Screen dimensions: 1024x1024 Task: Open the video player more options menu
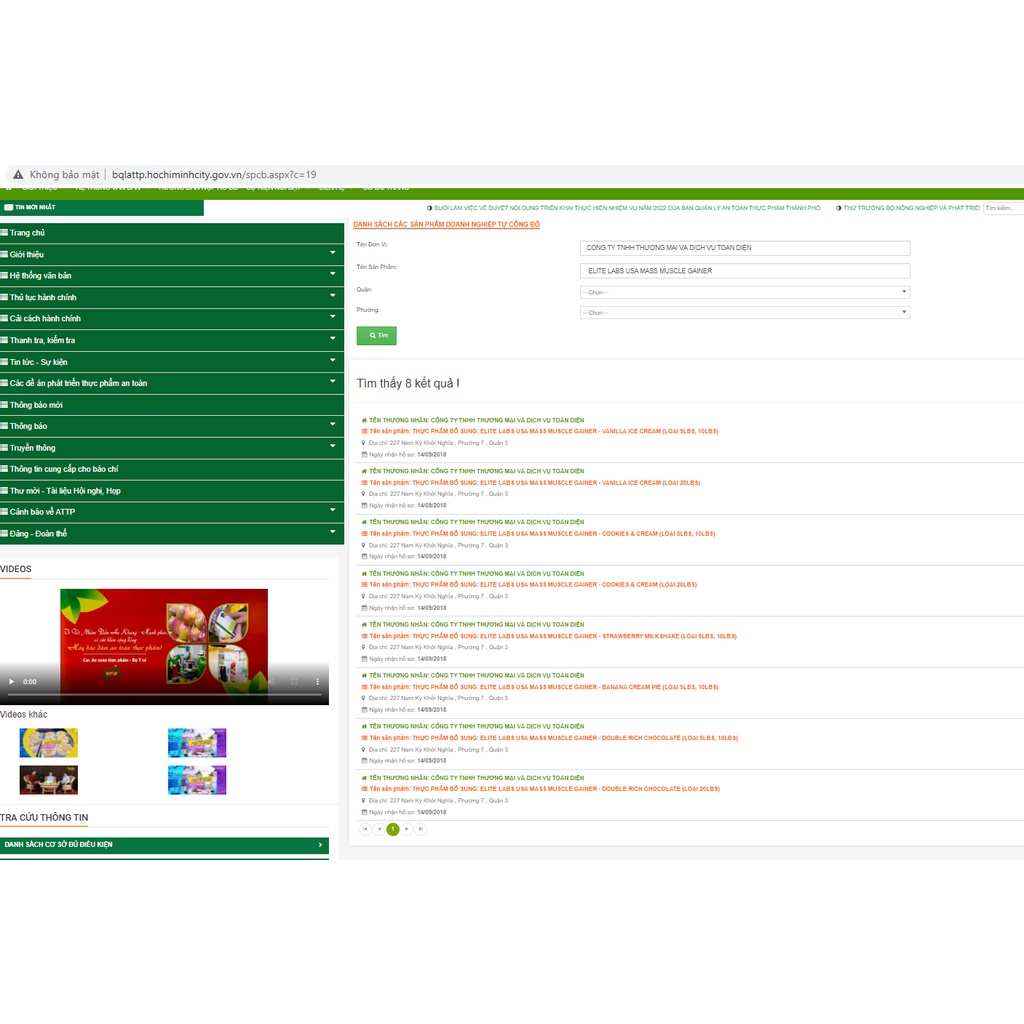[318, 681]
